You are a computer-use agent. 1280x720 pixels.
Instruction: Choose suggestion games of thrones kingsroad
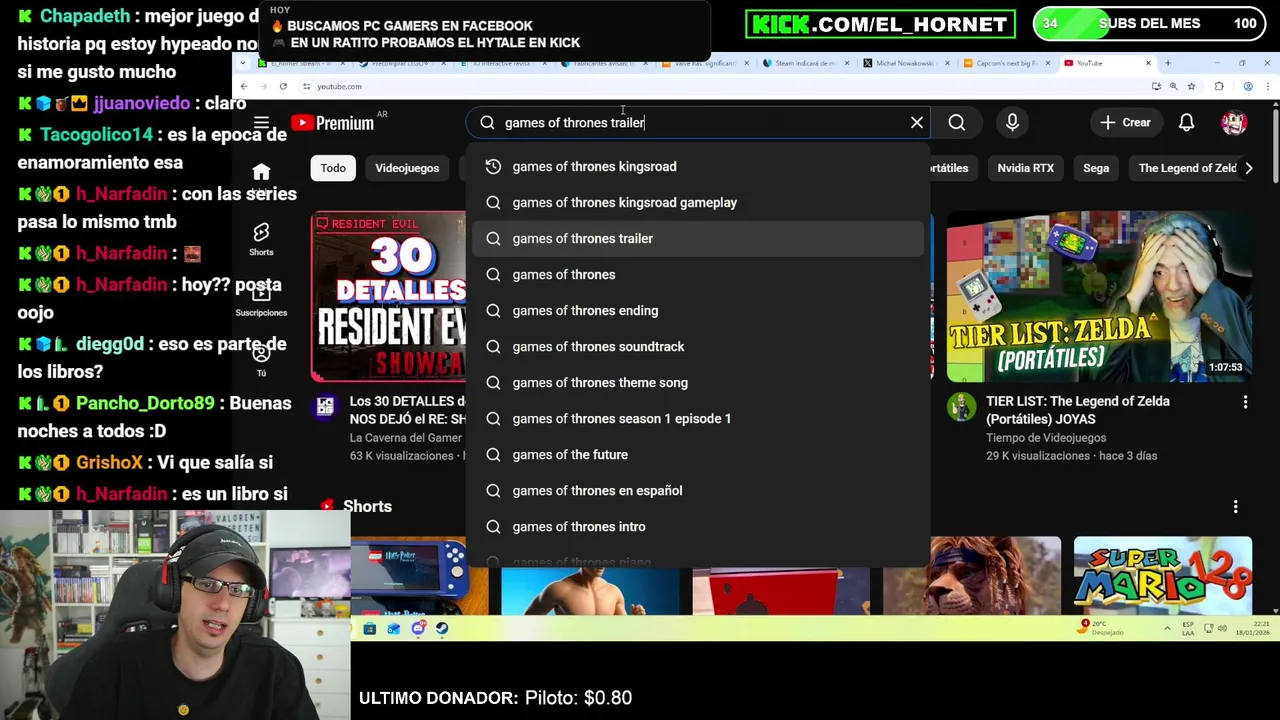click(x=697, y=166)
